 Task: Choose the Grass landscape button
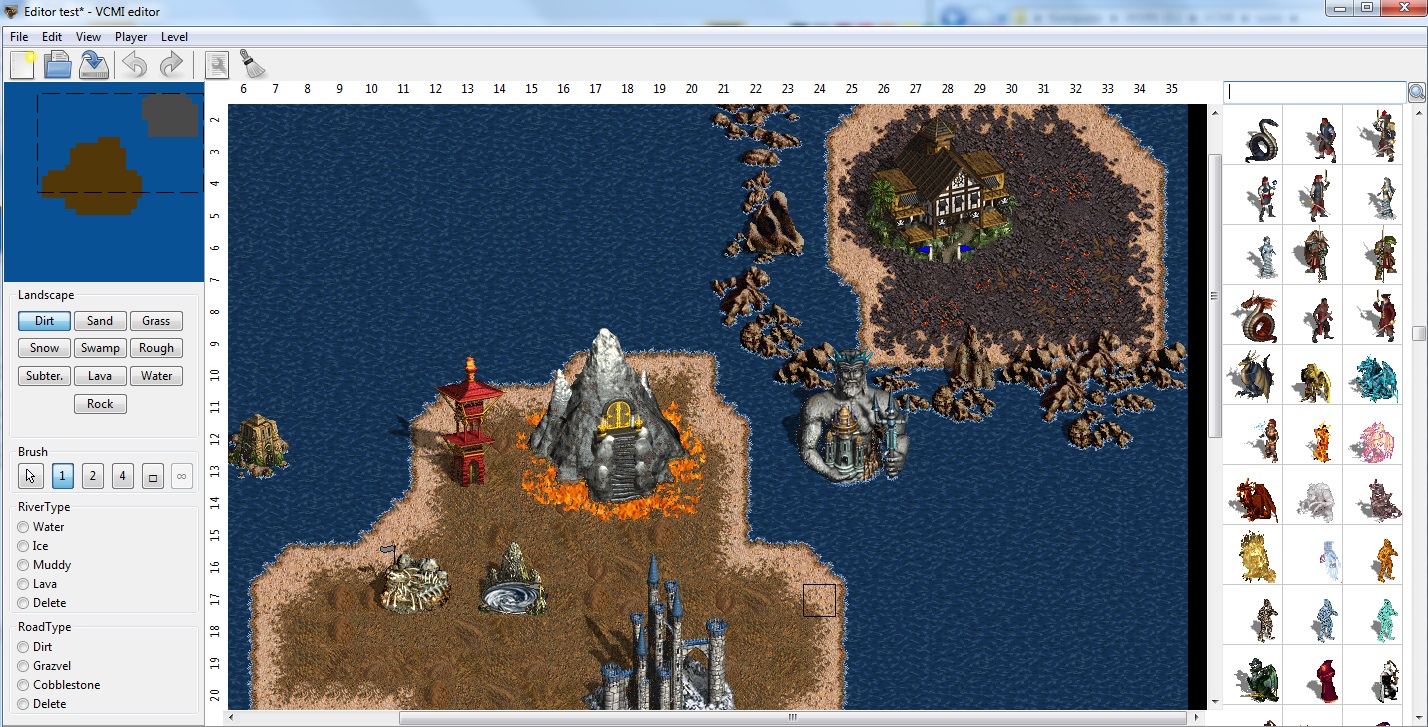[x=156, y=321]
